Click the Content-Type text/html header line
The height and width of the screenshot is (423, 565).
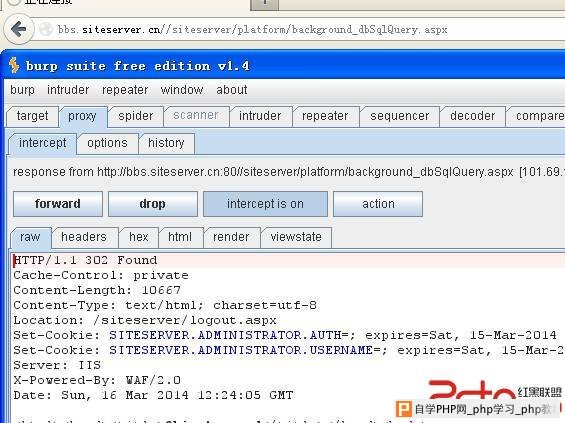click(x=165, y=306)
